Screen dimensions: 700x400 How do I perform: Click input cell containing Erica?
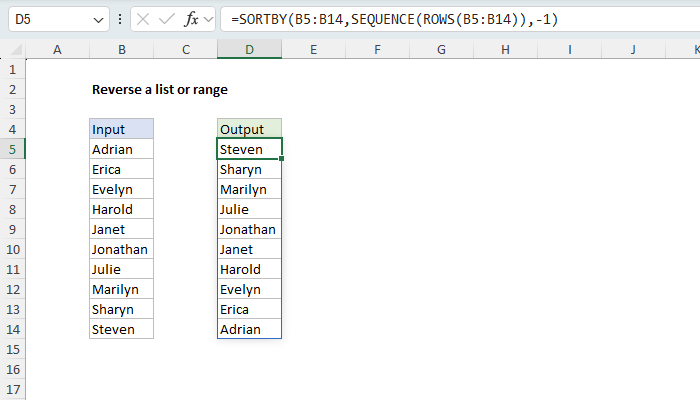pyautogui.click(x=121, y=169)
